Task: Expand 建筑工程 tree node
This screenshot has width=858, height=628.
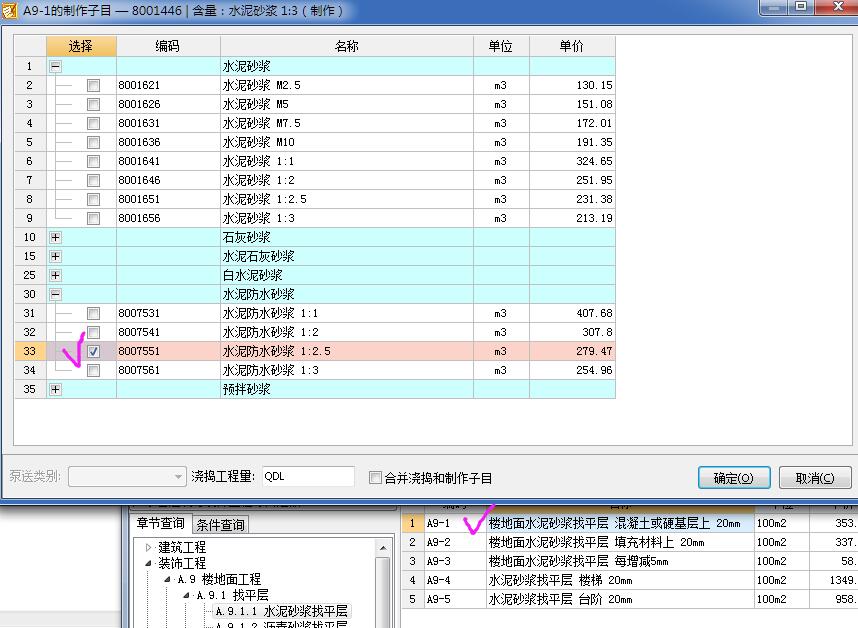Action: point(148,547)
